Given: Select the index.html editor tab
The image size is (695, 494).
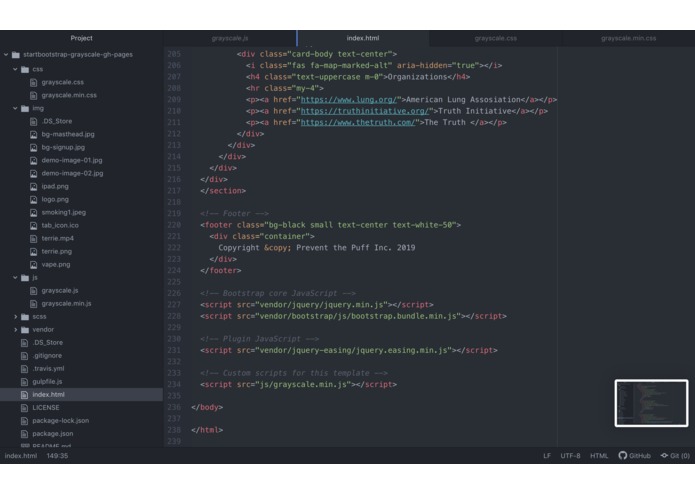Looking at the screenshot, I should (363, 38).
